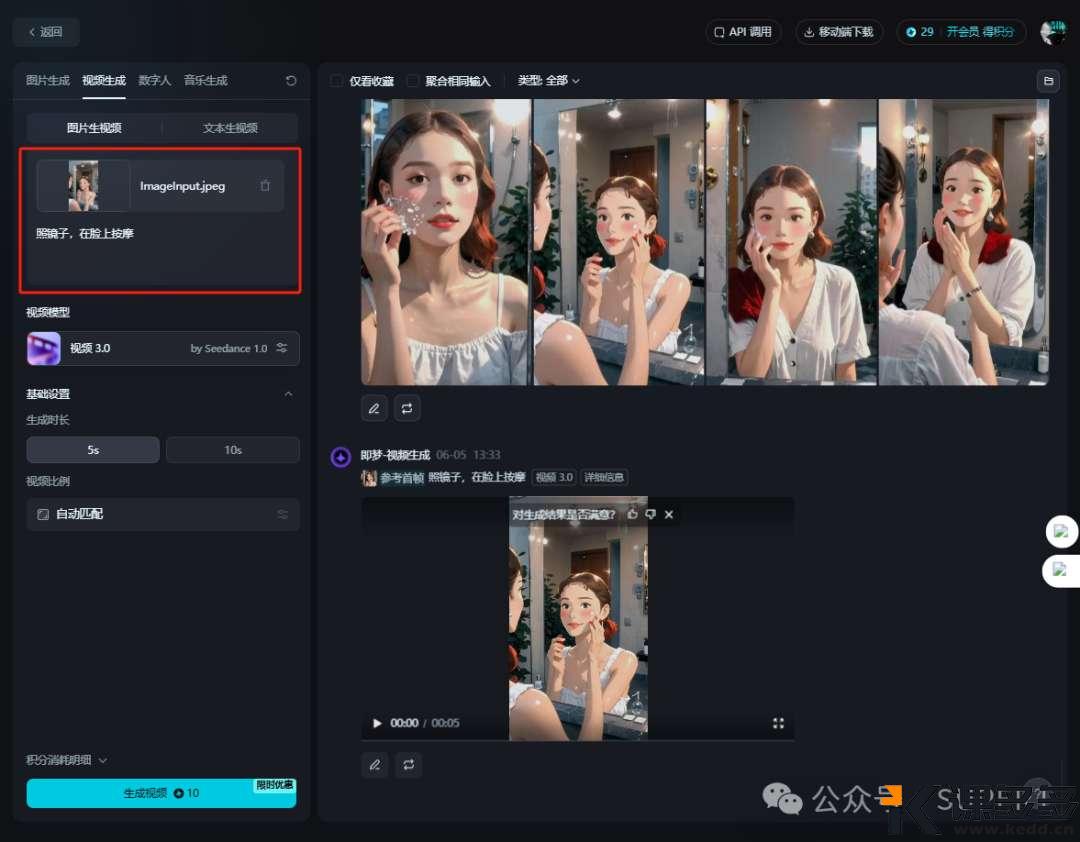Switch to the 文本生视频 tab
1080x842 pixels.
pos(230,128)
